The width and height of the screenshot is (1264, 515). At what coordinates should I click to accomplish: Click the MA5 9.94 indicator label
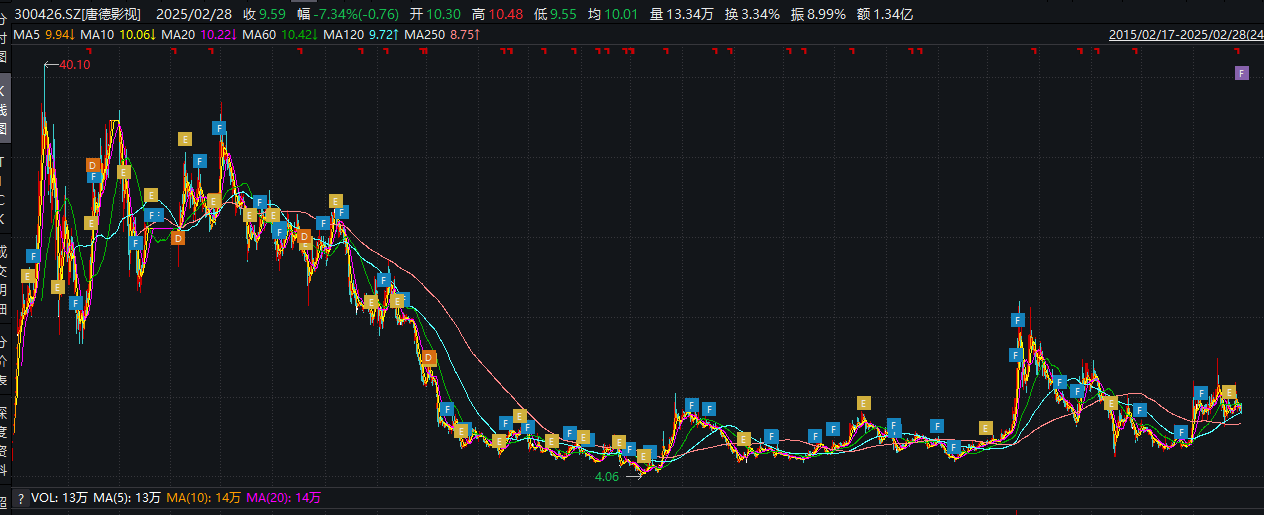(45, 35)
